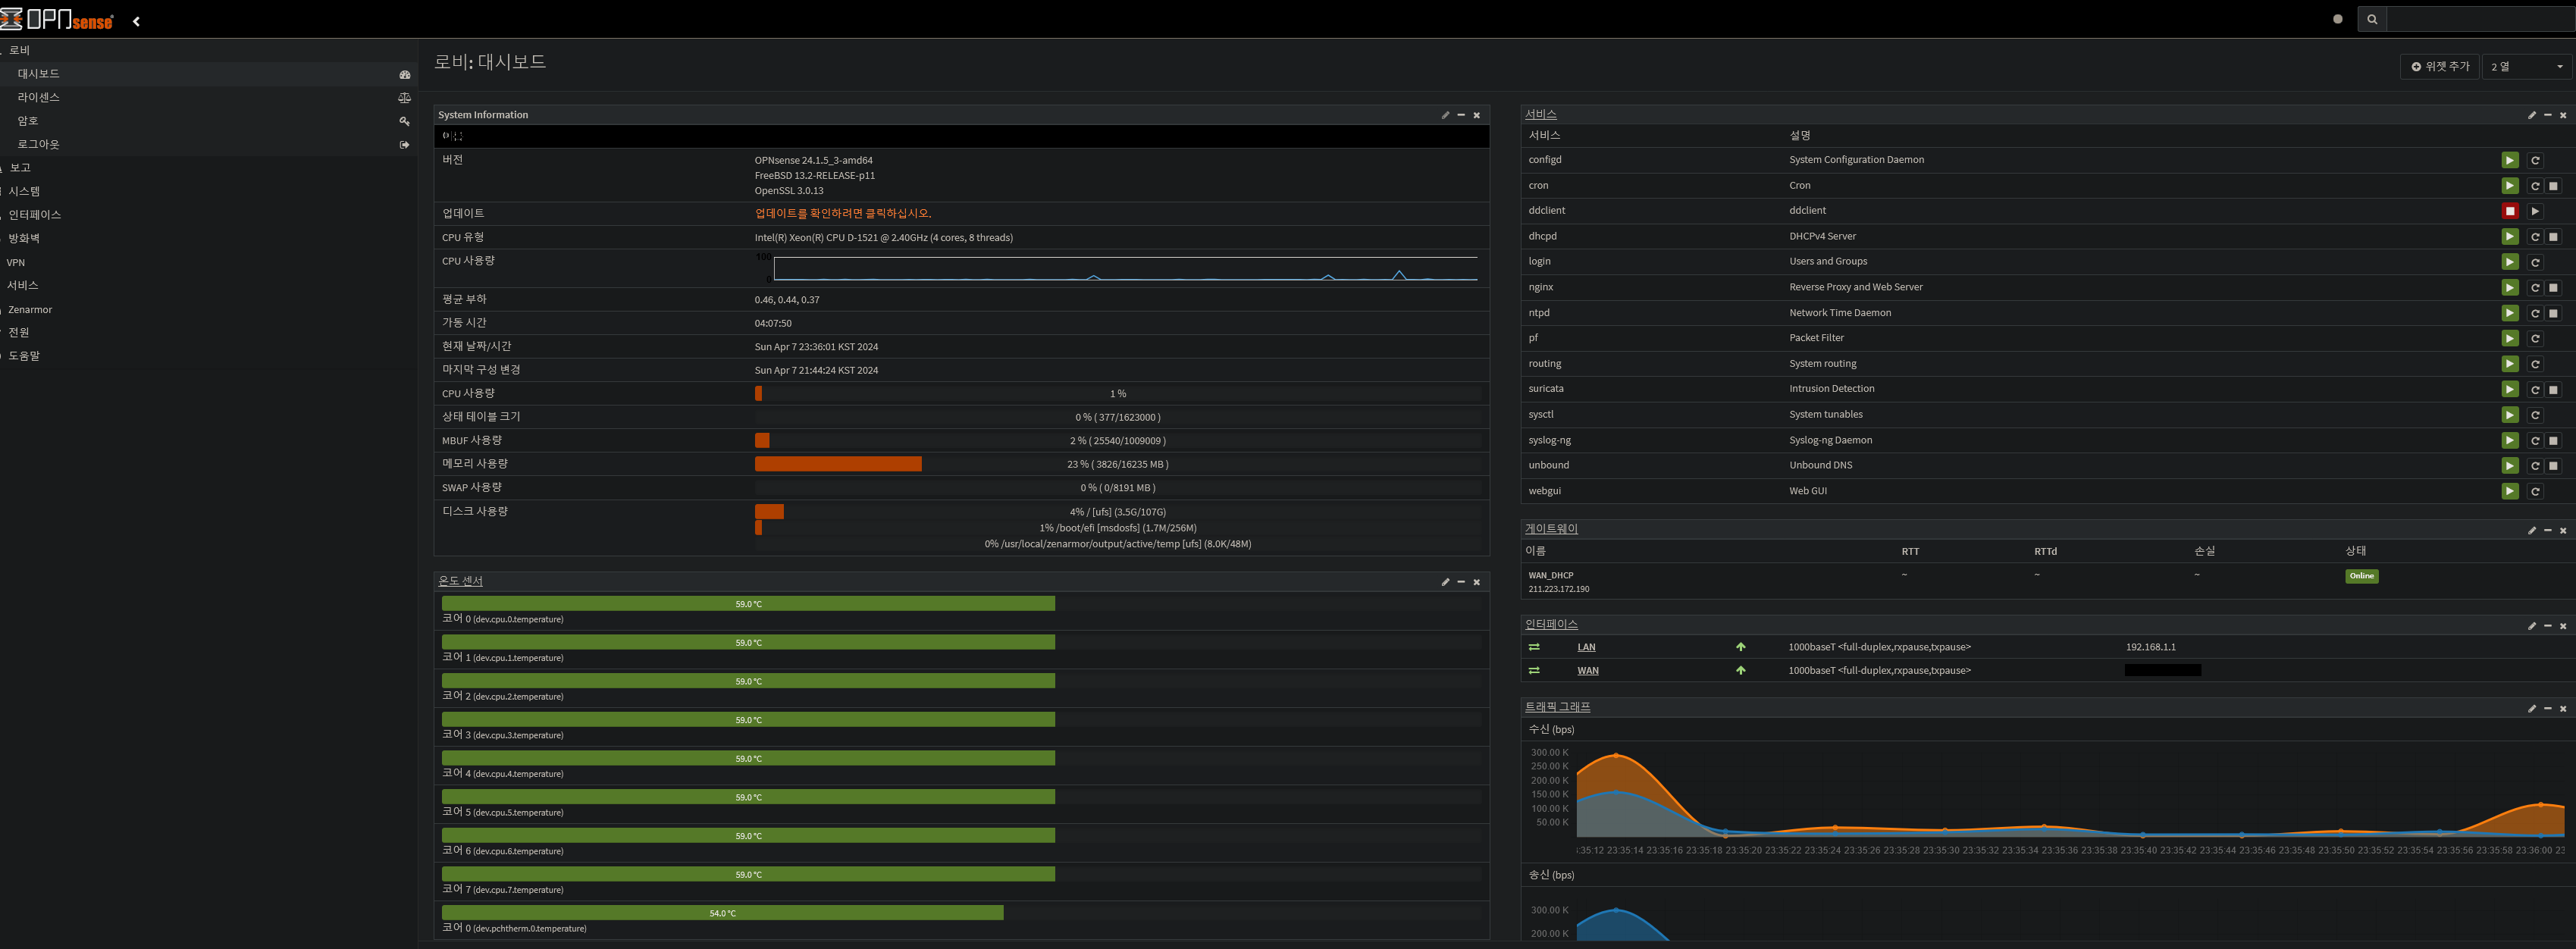Restart the cron service

coord(2535,186)
